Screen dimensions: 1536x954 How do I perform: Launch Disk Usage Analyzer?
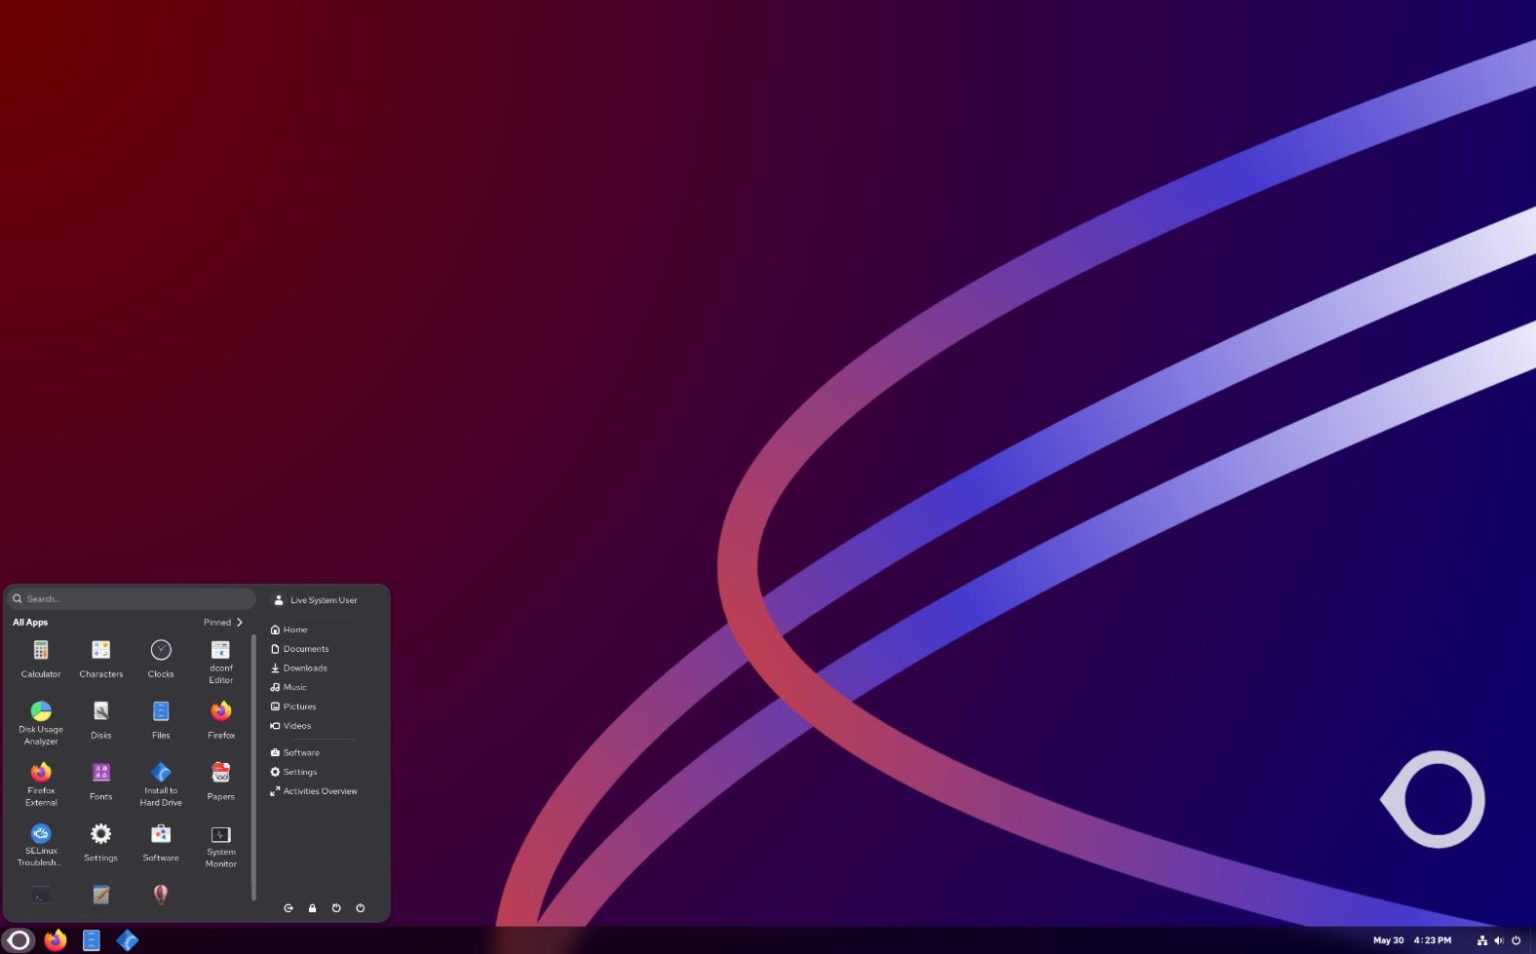click(x=40, y=718)
